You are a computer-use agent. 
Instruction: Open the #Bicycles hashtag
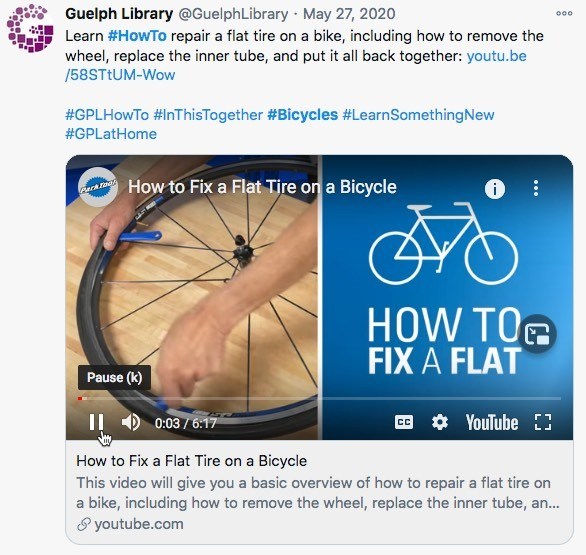click(x=302, y=115)
